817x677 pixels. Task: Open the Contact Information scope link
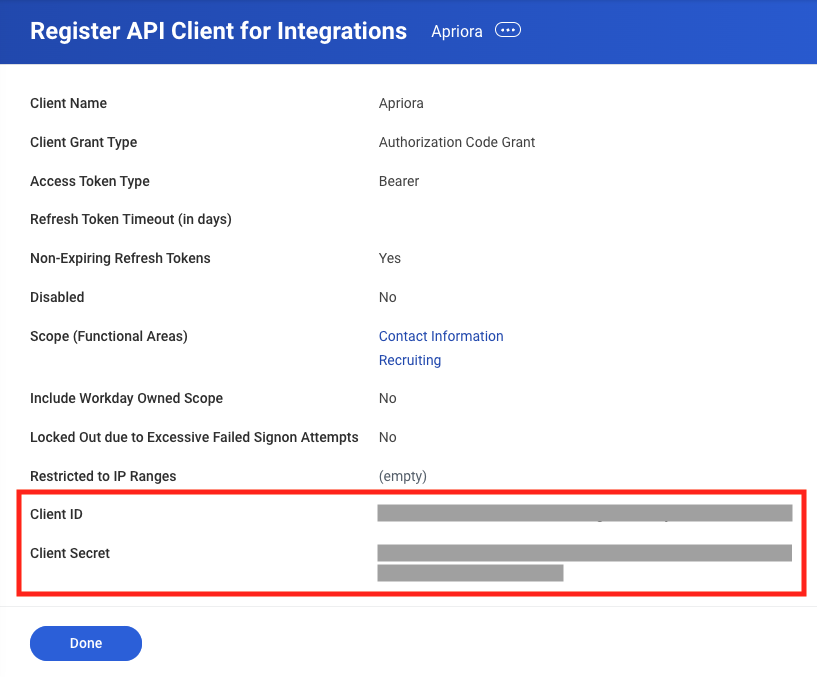point(441,336)
